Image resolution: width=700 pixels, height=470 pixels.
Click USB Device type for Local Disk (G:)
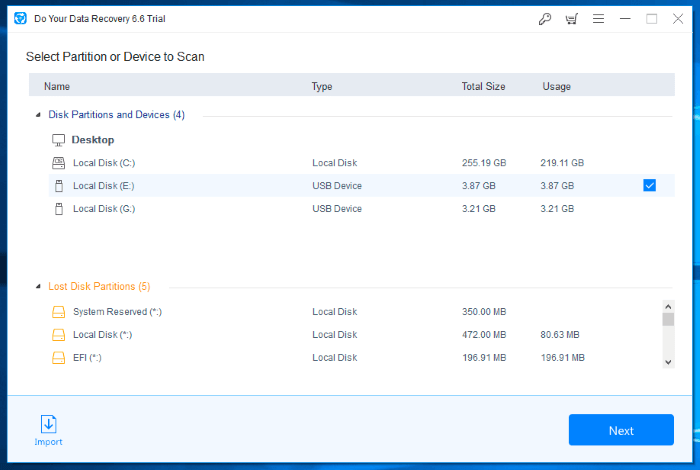tap(337, 209)
